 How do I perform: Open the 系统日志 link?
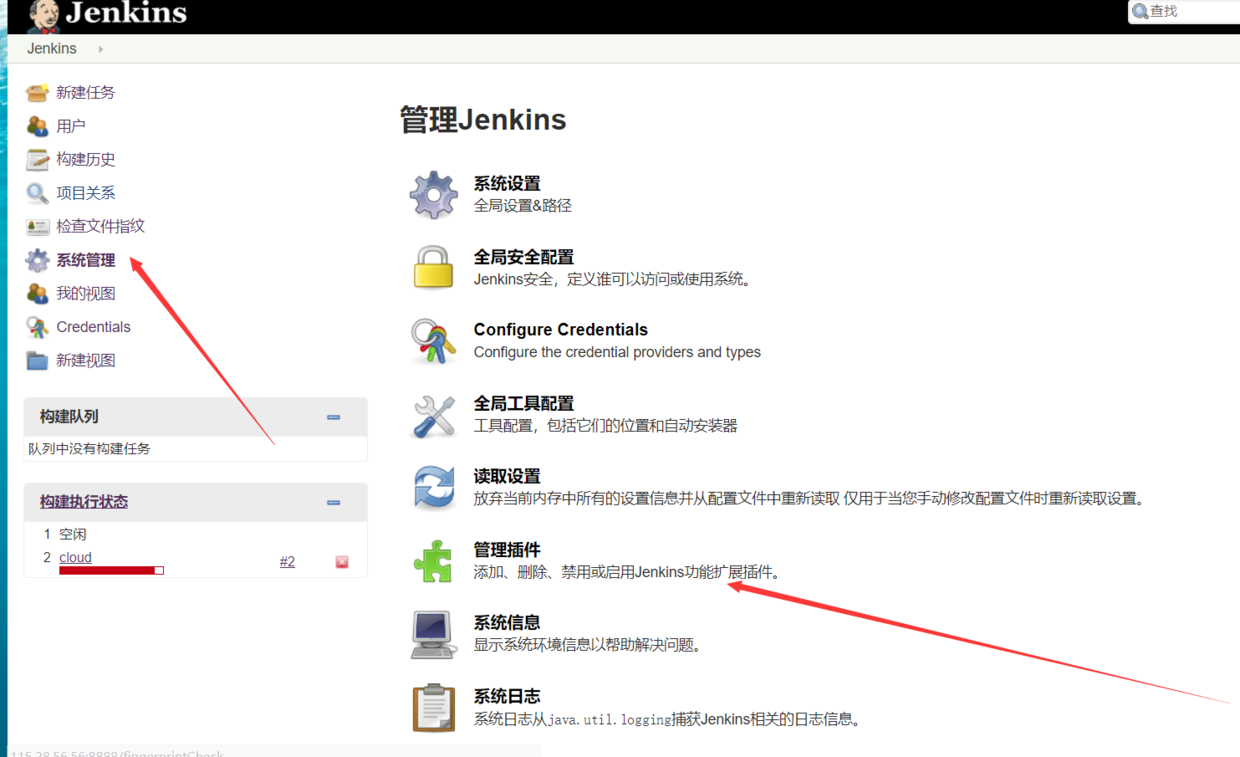point(507,696)
